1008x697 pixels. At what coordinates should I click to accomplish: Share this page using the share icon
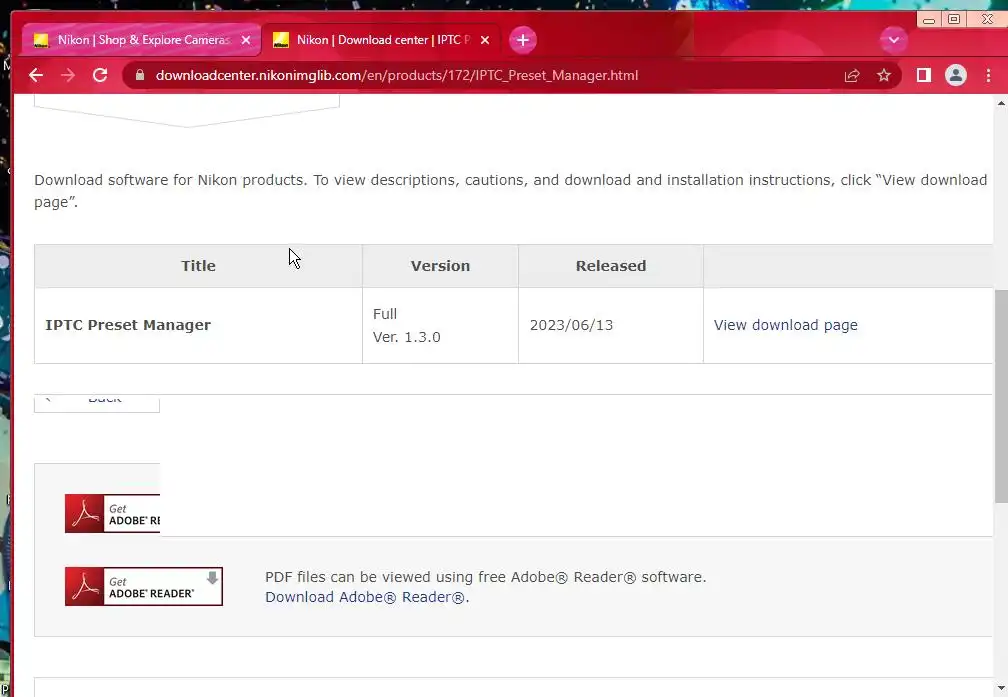pos(852,75)
